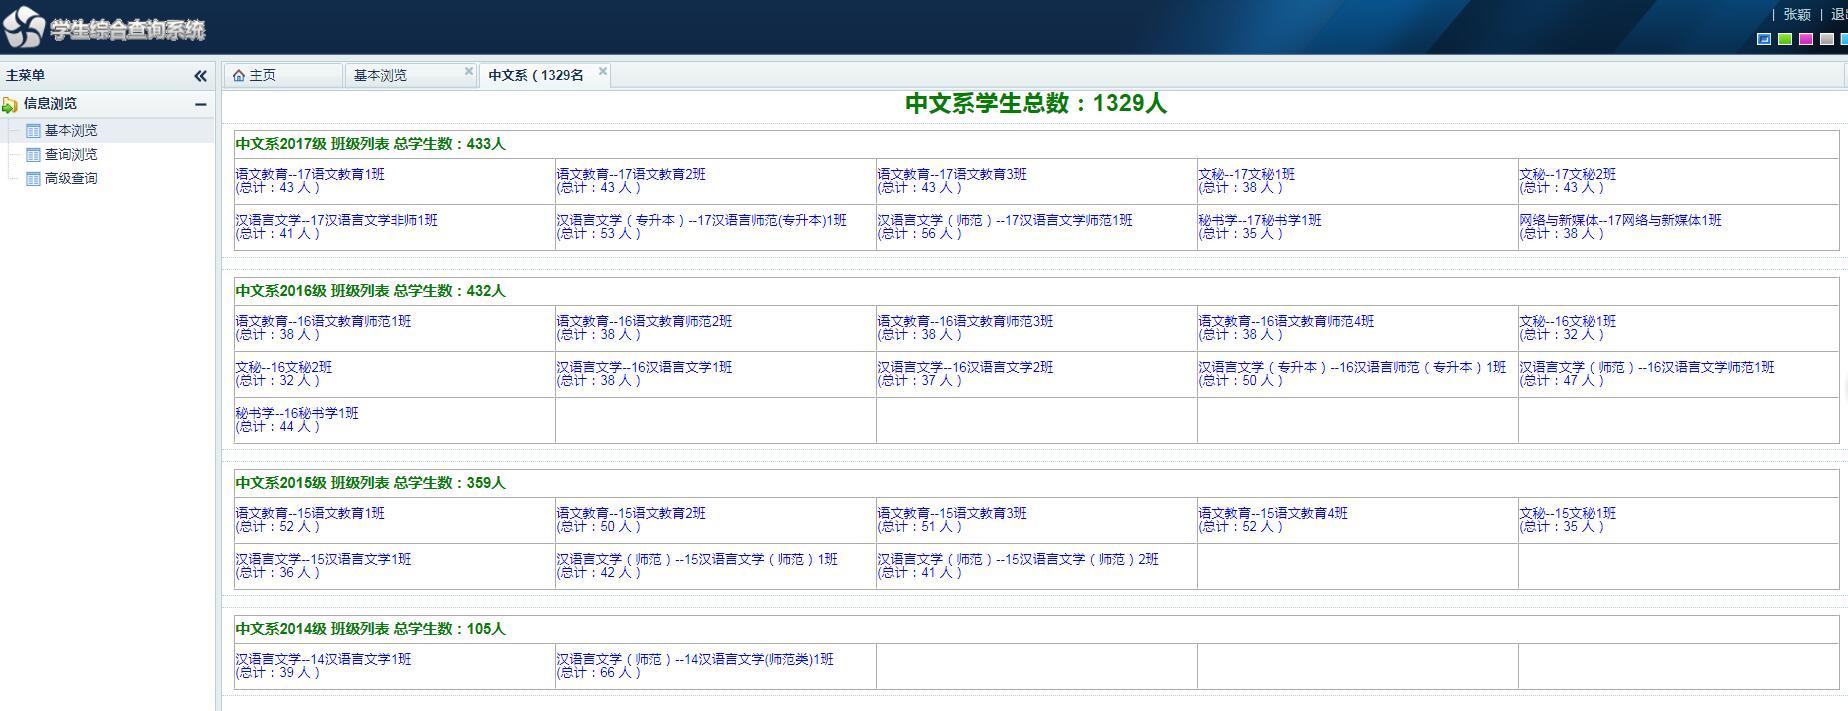The width and height of the screenshot is (1848, 711).
Task: Click the table icon beside 高级查询
Action: click(33, 179)
